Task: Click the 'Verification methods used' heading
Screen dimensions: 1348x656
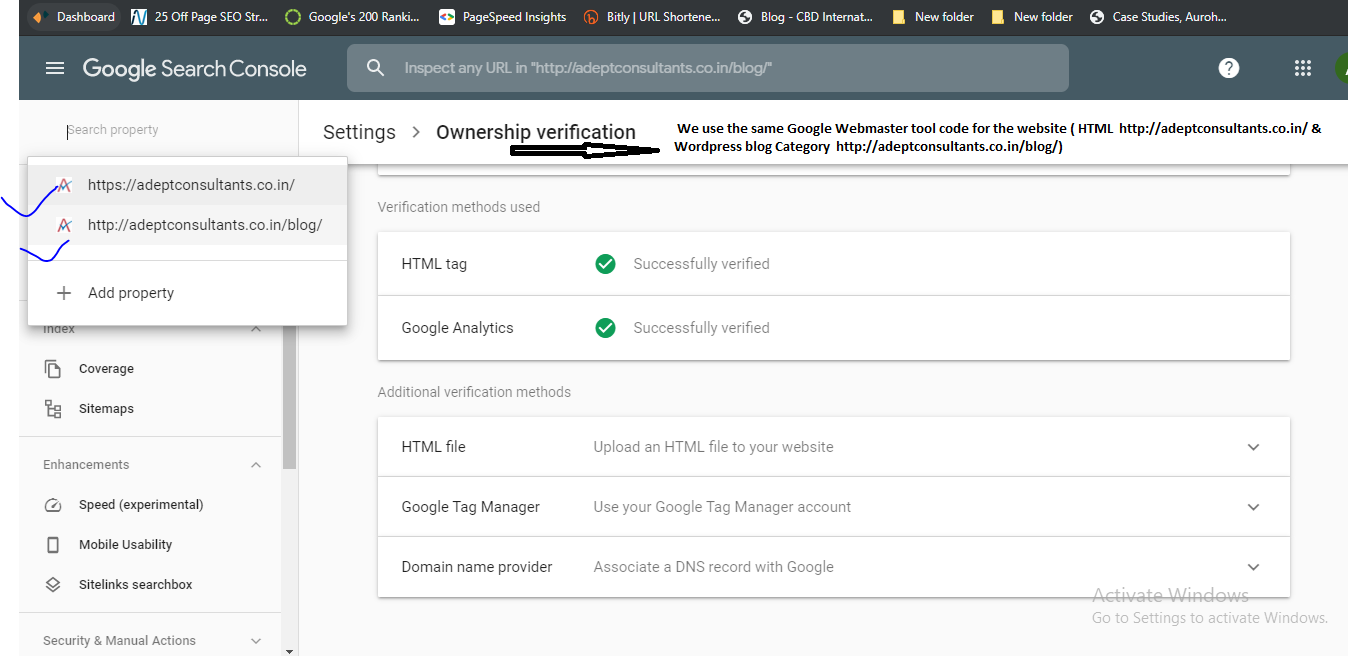Action: (459, 207)
